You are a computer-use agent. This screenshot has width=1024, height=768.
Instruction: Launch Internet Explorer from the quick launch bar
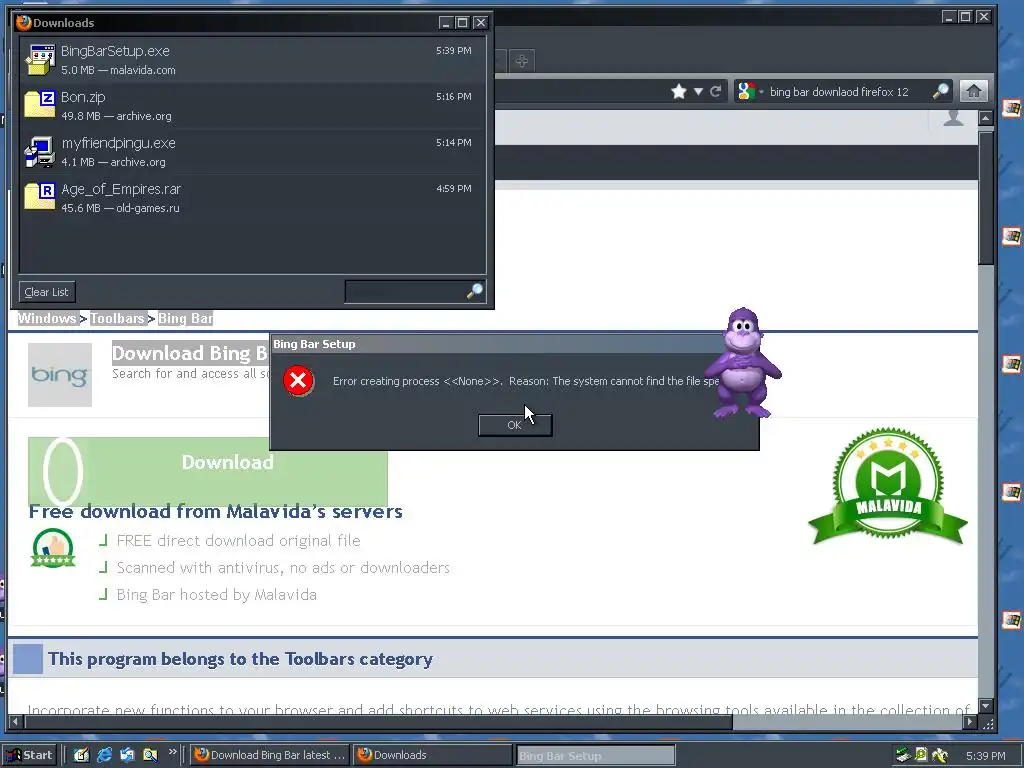pyautogui.click(x=104, y=755)
